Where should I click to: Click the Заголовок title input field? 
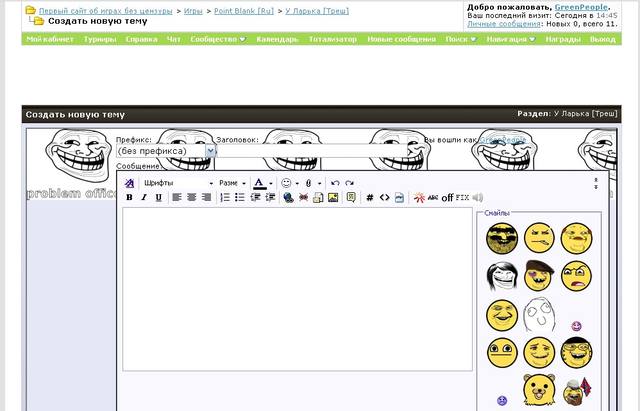pyautogui.click(x=312, y=151)
